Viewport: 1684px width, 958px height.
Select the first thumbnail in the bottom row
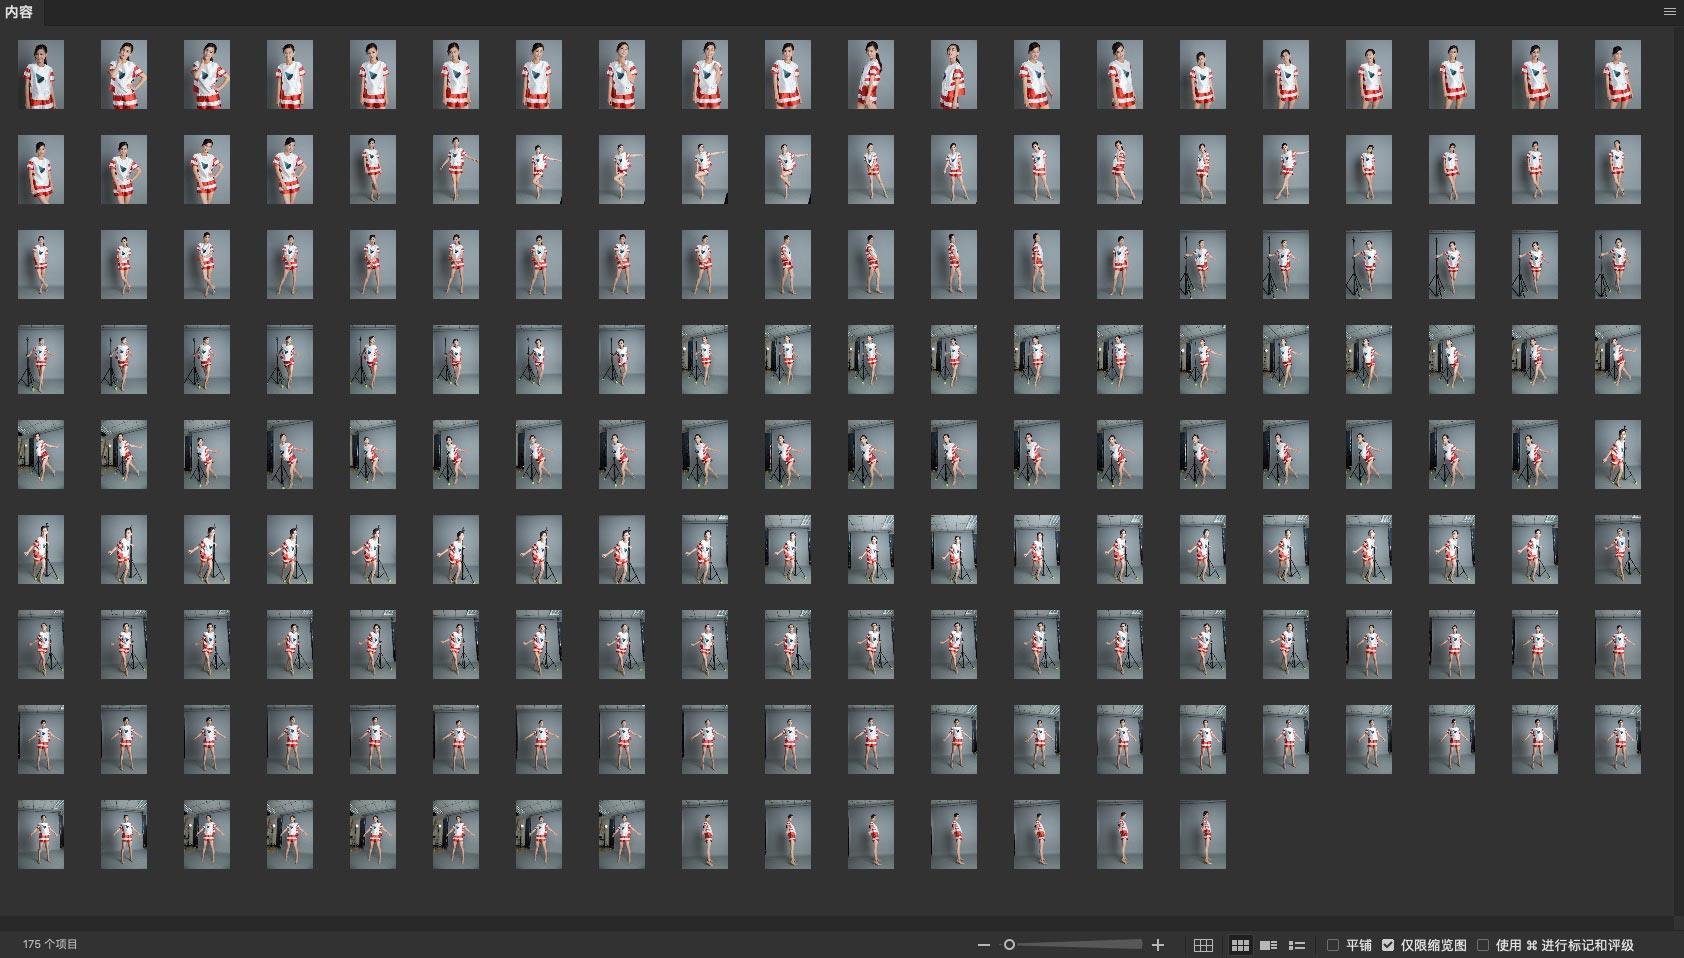pos(41,834)
